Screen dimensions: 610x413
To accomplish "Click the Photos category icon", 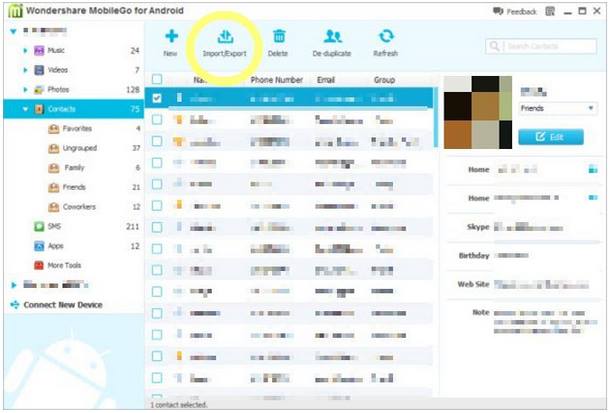I will point(39,90).
